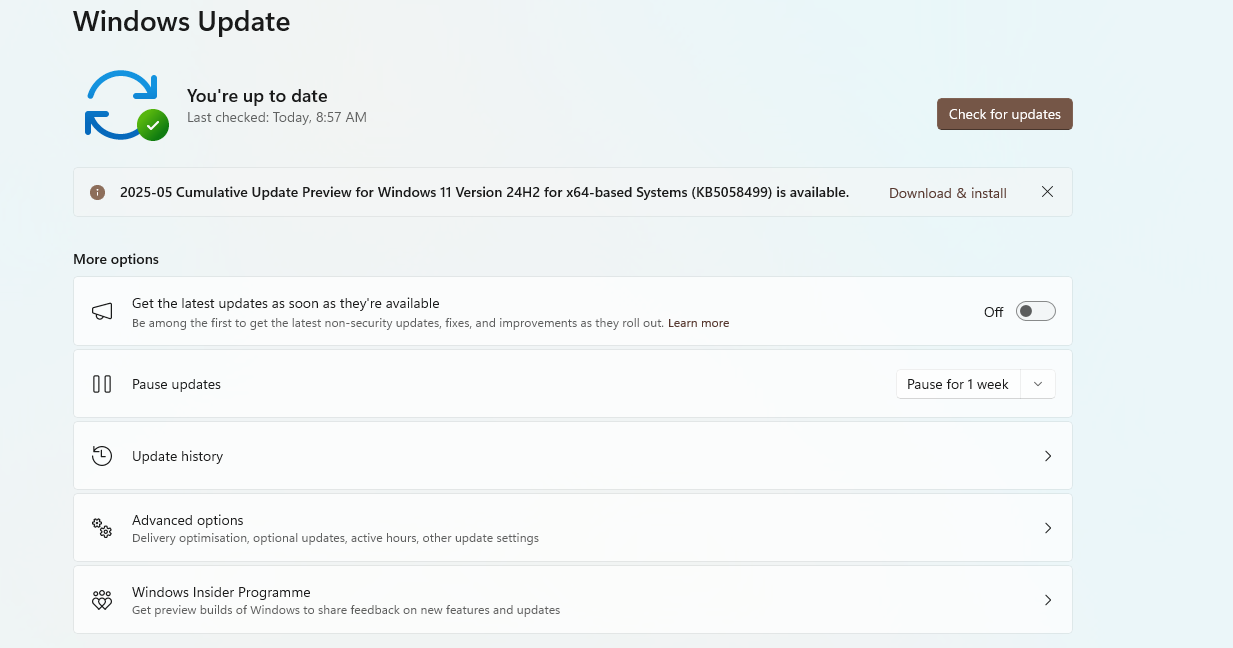Click the 'Pause updates' label

click(177, 384)
